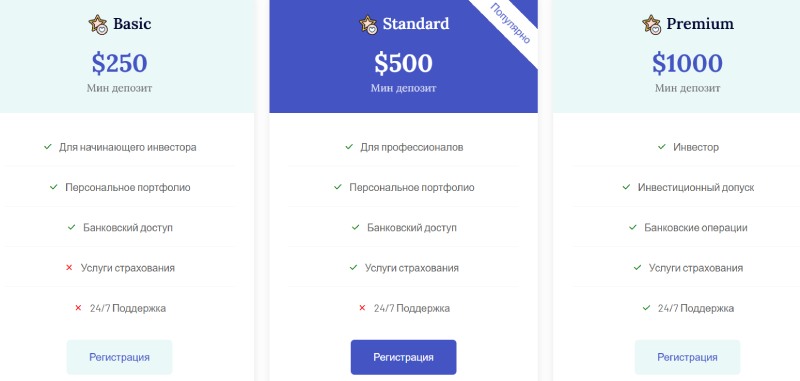
Task: Click the star badge icon beside Basic
Action: click(98, 24)
